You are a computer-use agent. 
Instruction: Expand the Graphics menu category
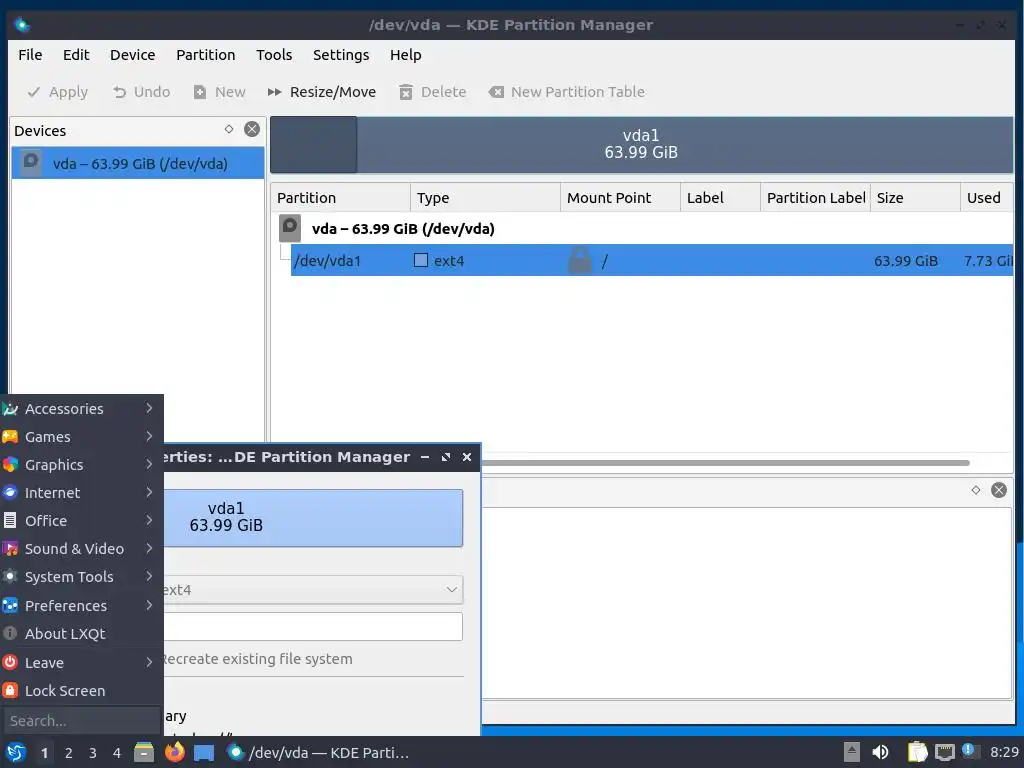(x=82, y=465)
